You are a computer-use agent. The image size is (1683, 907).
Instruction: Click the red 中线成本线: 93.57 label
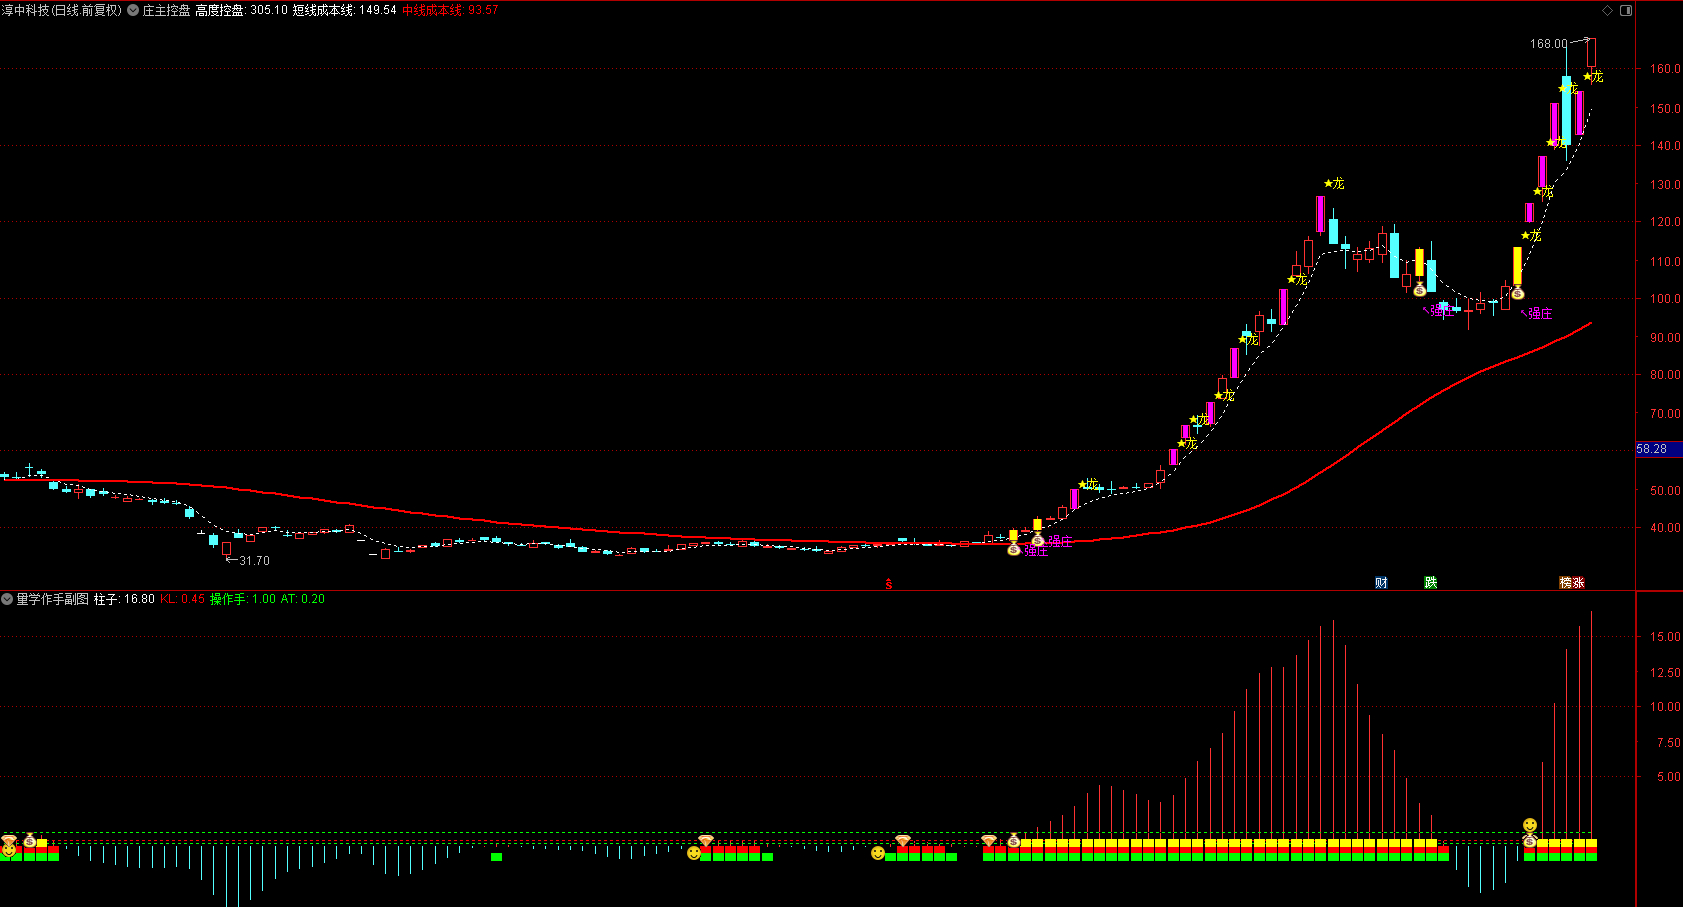point(450,10)
